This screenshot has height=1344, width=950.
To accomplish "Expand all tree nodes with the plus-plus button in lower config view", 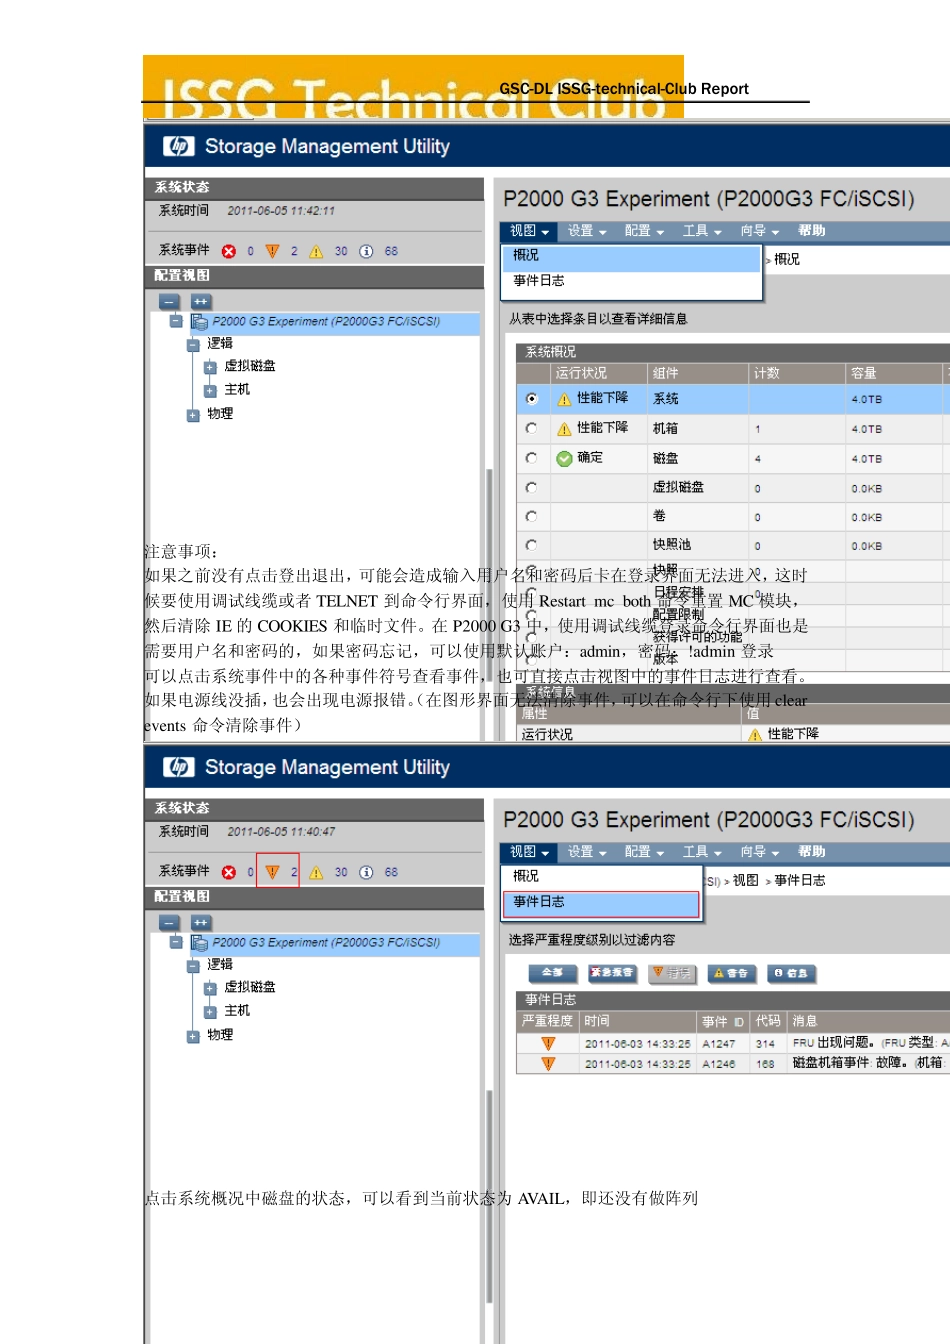I will pyautogui.click(x=201, y=922).
